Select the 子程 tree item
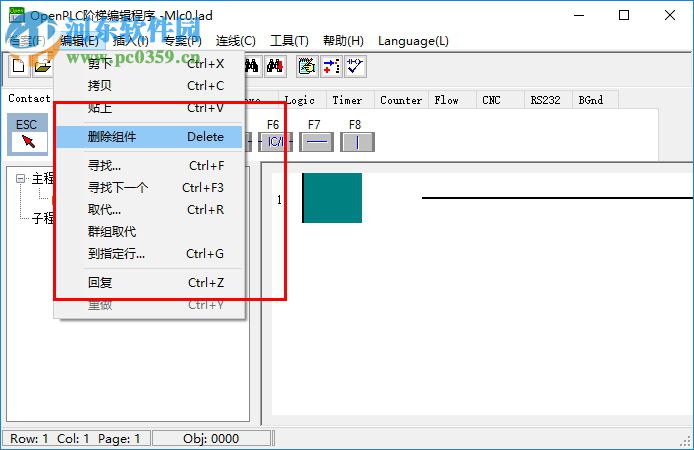Screen dimensions: 694x450 click(x=42, y=218)
